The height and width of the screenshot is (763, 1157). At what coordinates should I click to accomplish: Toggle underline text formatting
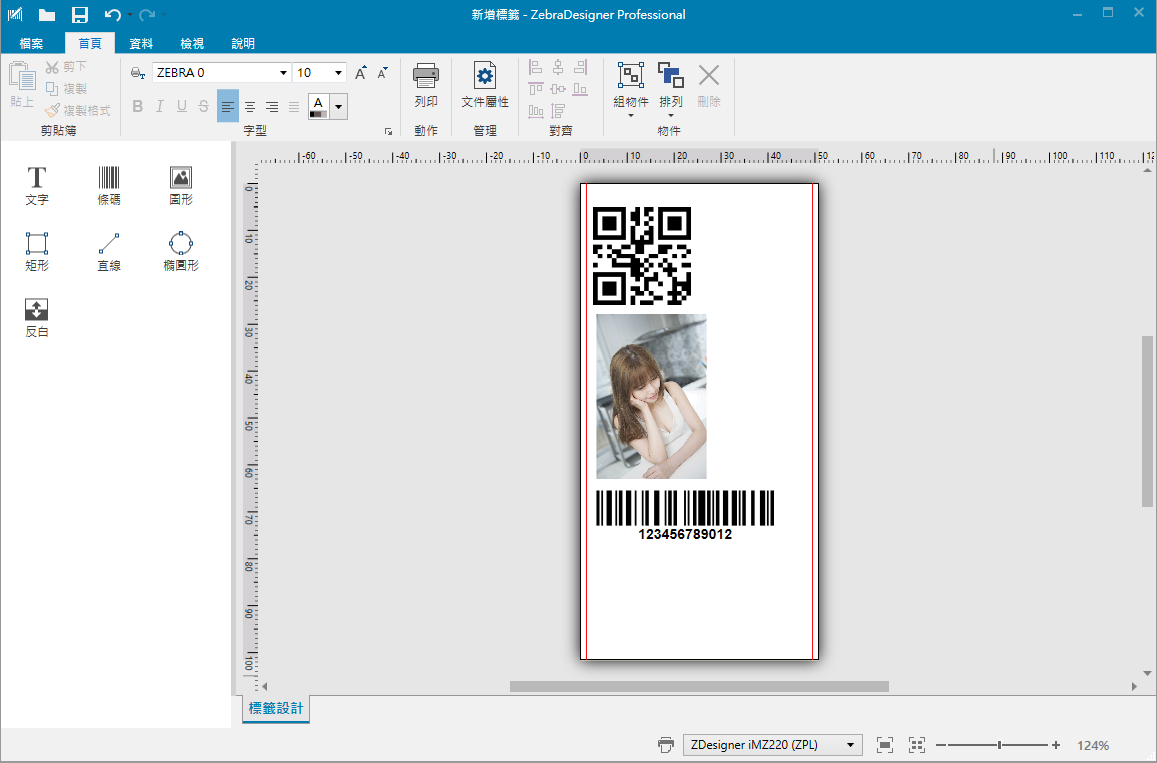click(x=182, y=106)
